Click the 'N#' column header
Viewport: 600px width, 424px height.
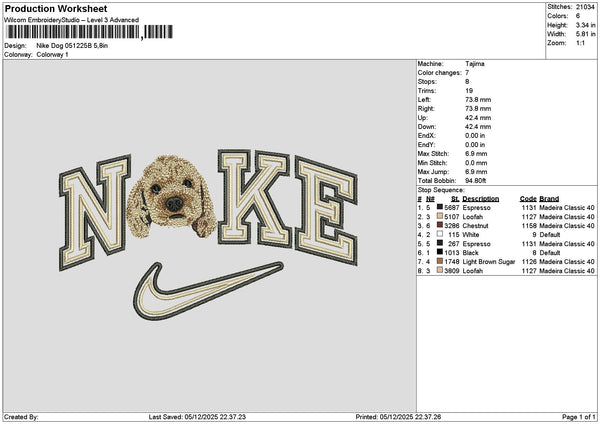(430, 199)
